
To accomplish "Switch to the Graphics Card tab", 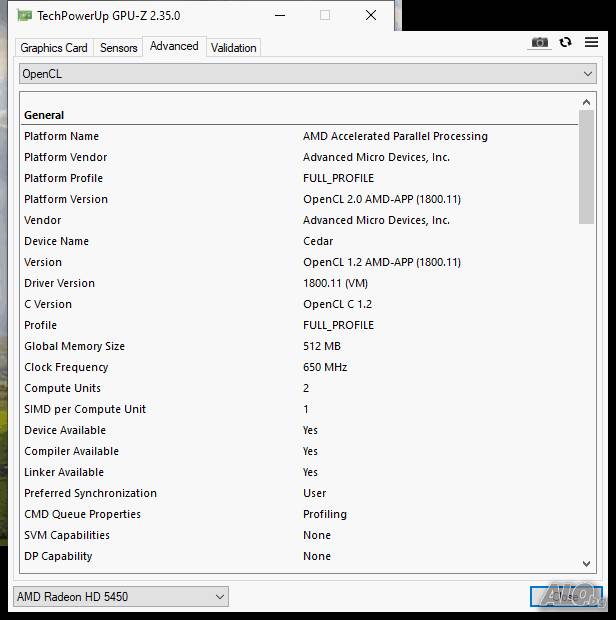I will tap(54, 48).
